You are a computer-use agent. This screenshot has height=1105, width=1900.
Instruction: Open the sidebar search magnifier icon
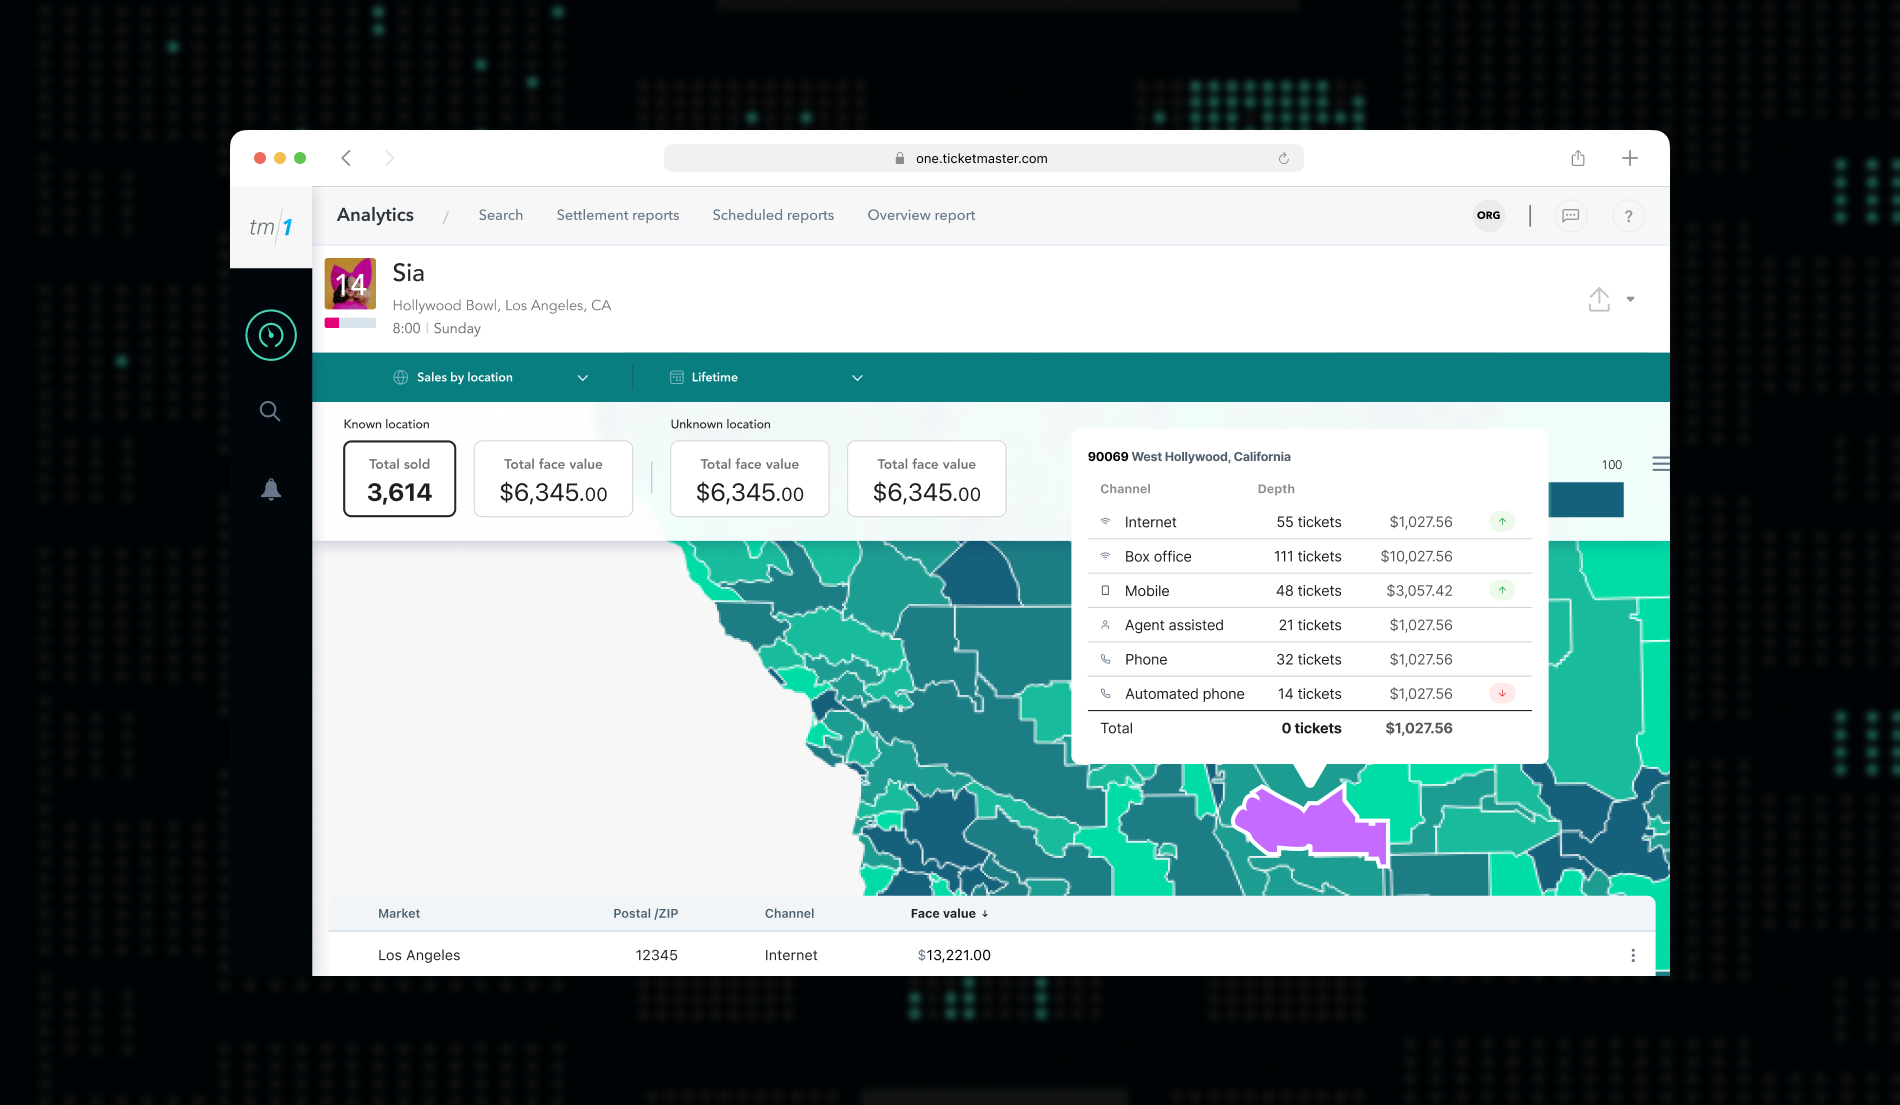pos(270,411)
